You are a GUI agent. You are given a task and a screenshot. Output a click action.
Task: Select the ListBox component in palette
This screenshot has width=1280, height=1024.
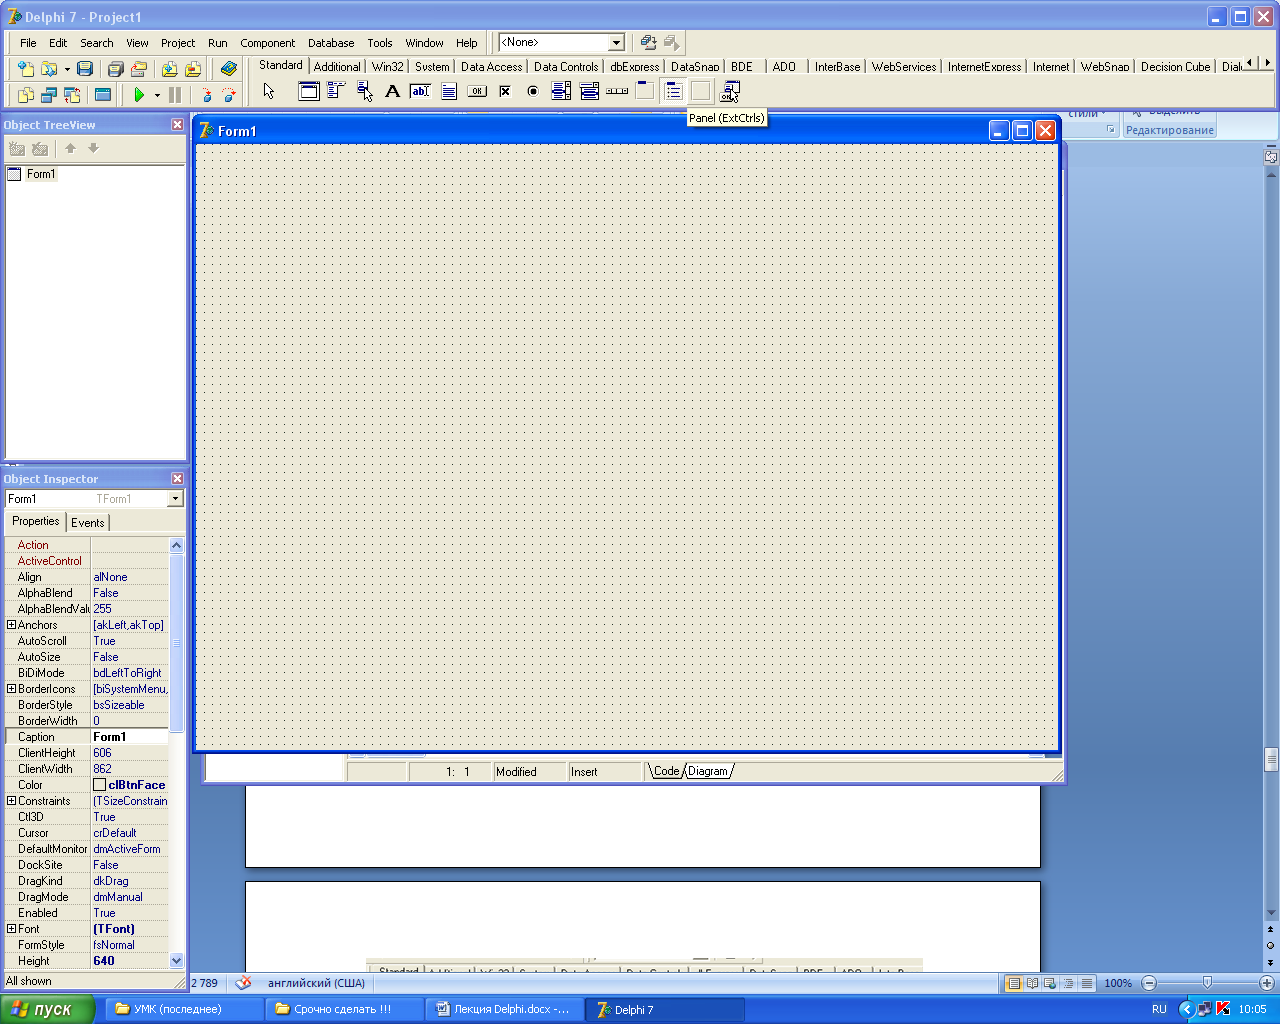(x=561, y=91)
